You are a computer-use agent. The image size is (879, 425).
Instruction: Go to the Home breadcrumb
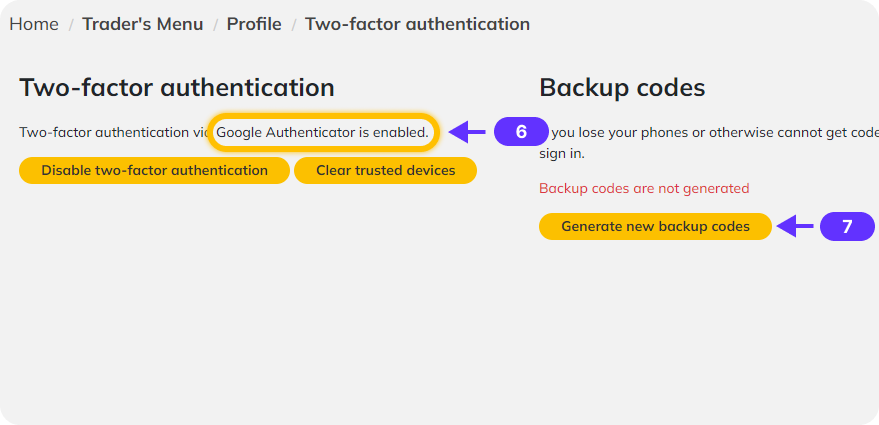click(34, 23)
